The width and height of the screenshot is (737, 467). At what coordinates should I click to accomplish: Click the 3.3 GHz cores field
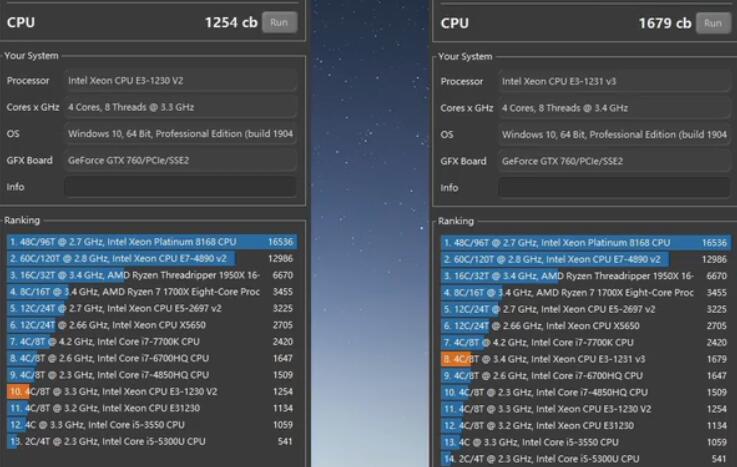[x=180, y=107]
